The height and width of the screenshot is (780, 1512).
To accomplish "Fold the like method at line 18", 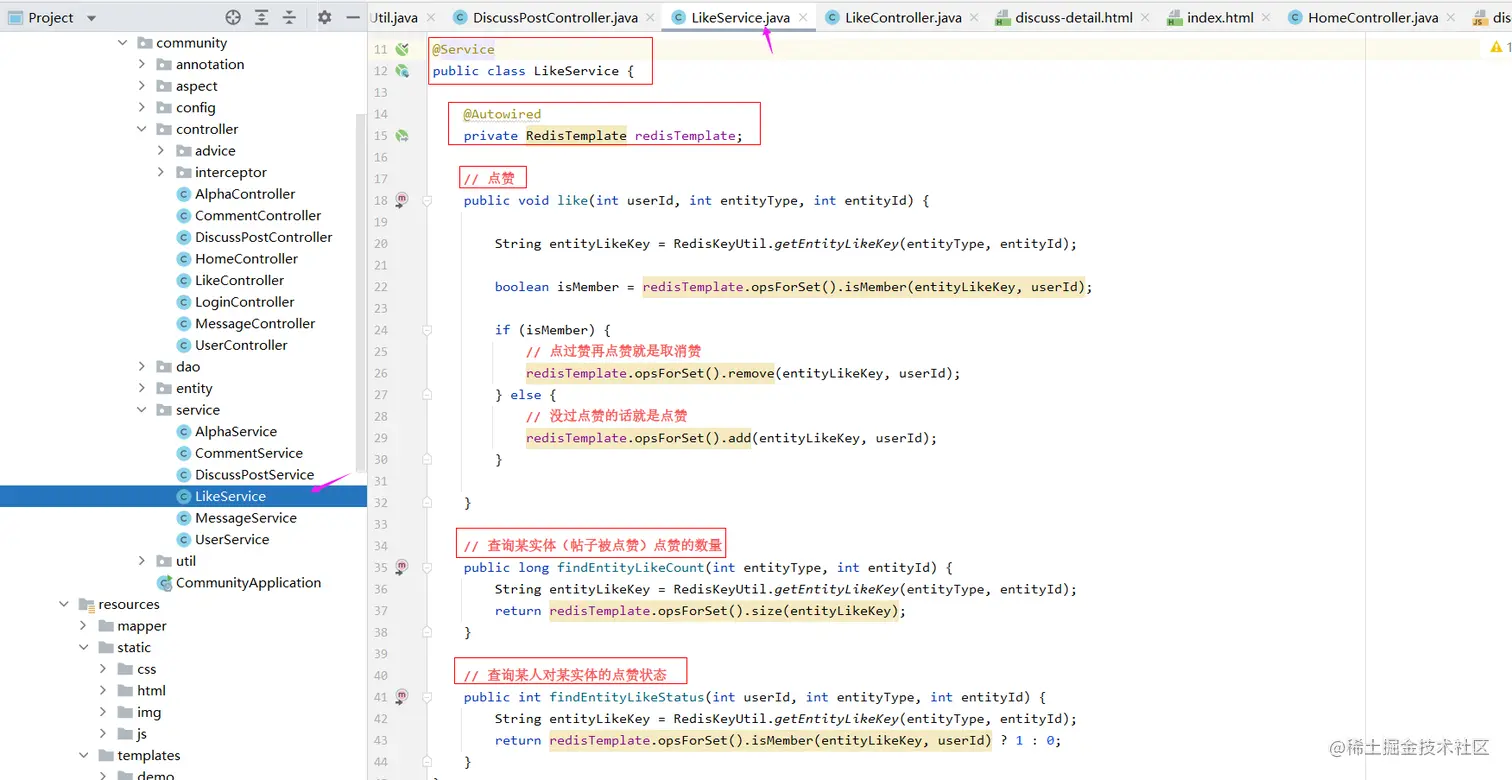I will pyautogui.click(x=427, y=201).
